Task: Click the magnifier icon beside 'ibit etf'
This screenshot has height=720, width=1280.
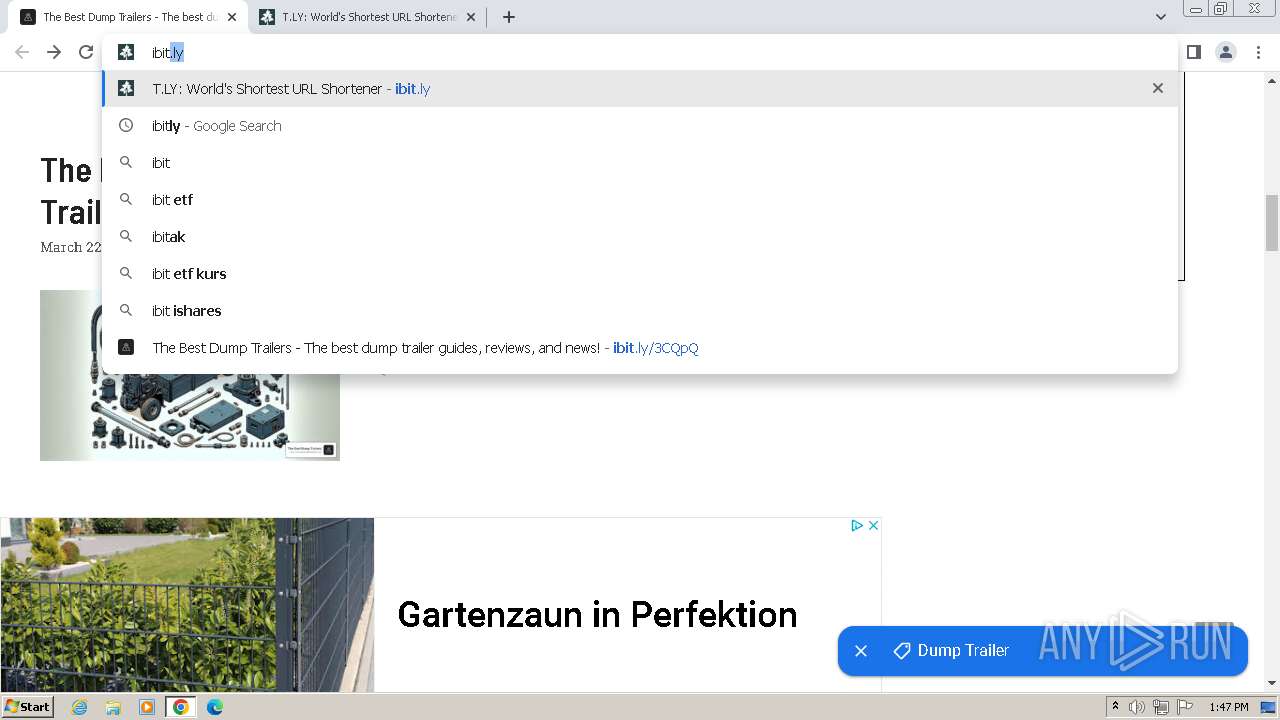Action: [126, 199]
